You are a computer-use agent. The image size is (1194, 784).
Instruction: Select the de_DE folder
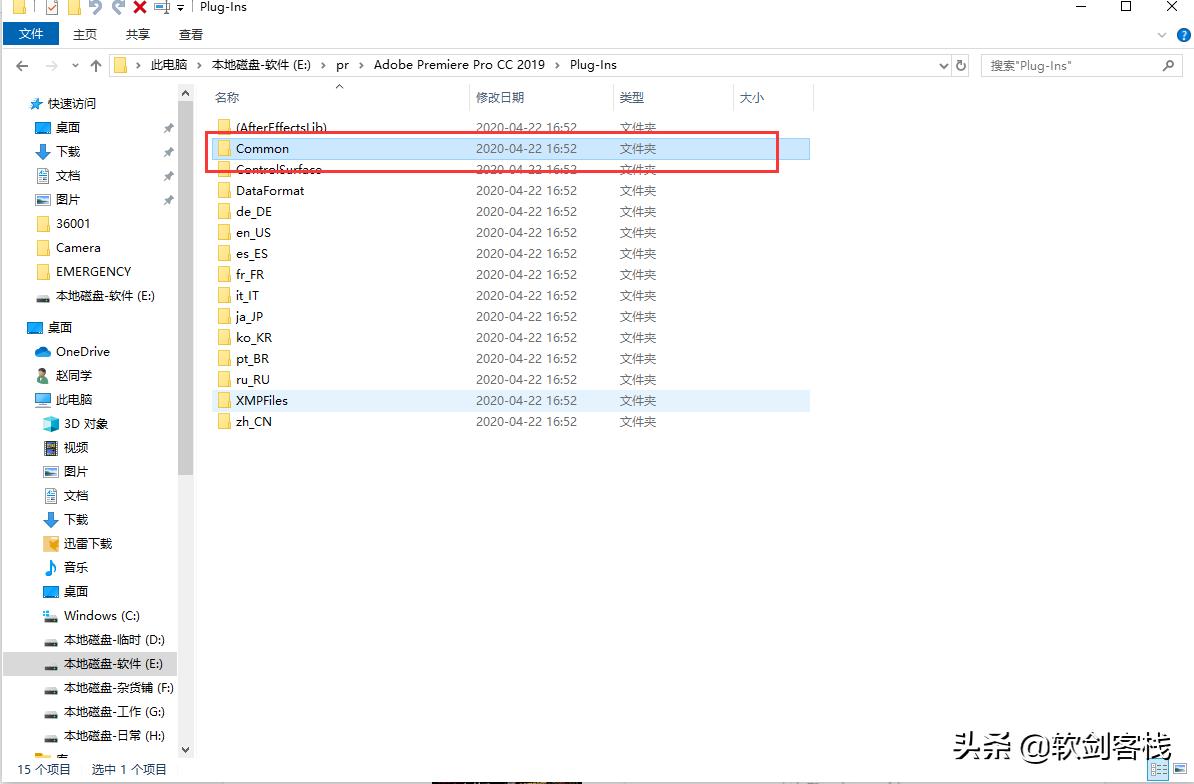click(510, 212)
